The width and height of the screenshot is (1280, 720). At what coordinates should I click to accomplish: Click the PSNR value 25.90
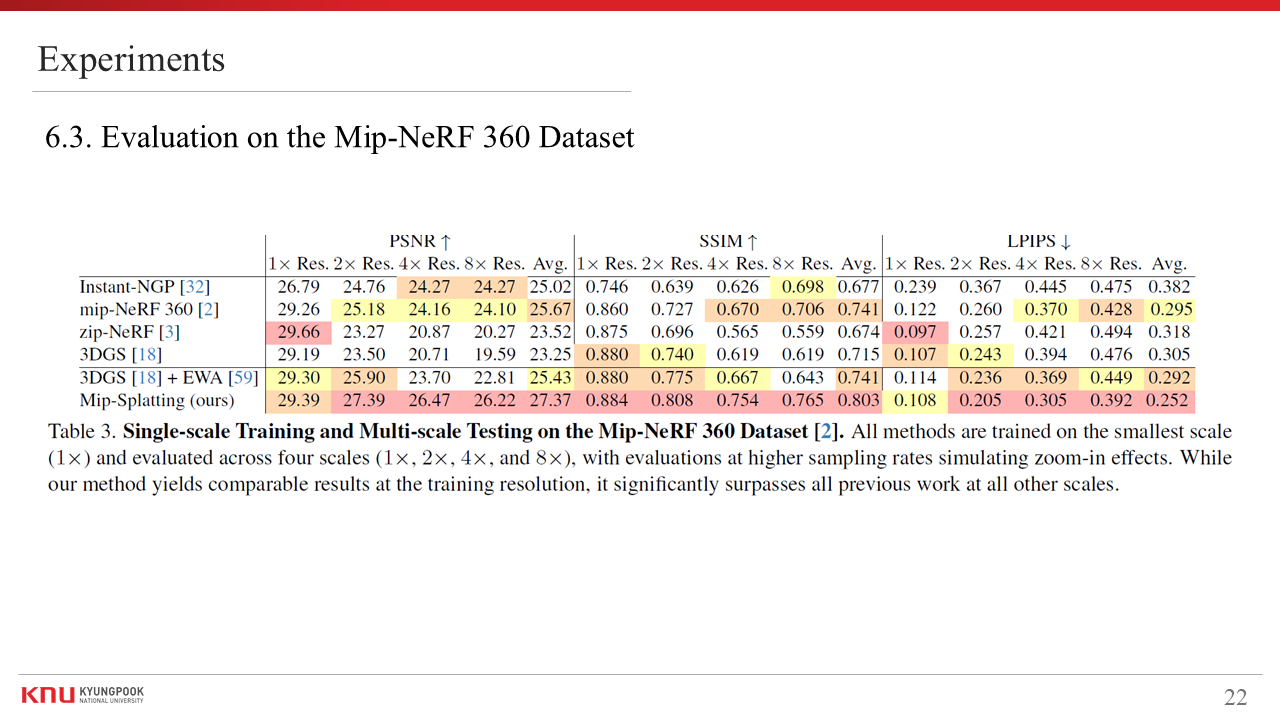pos(363,377)
